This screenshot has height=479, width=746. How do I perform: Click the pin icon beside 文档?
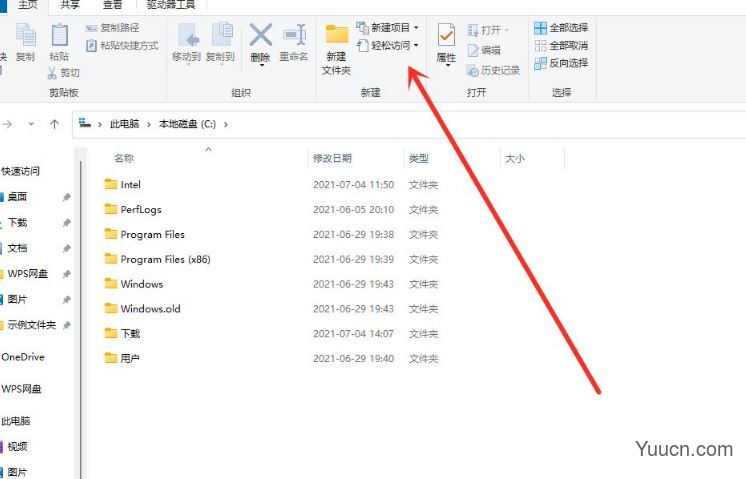click(67, 248)
